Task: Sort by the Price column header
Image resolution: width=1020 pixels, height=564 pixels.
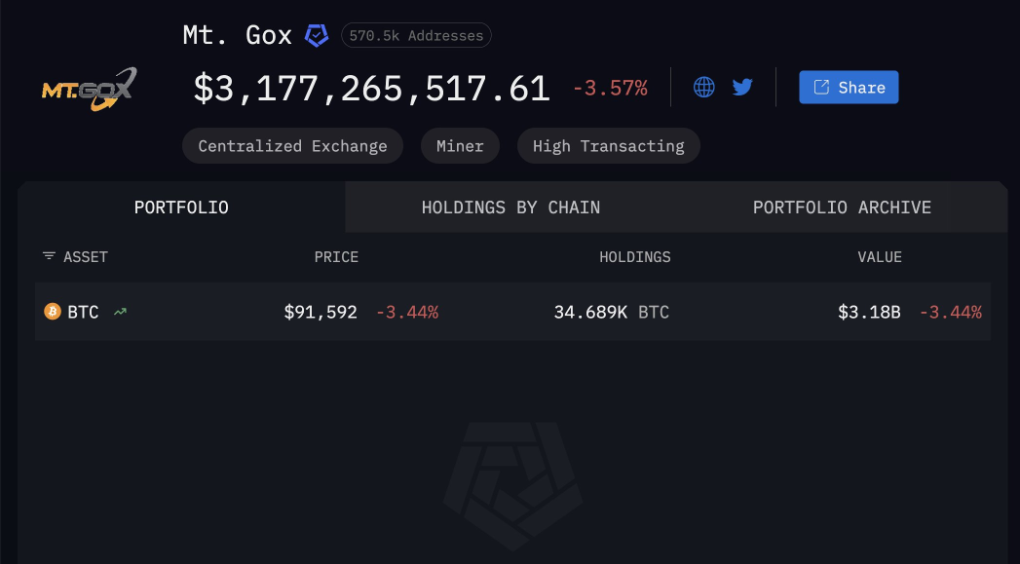Action: [336, 257]
